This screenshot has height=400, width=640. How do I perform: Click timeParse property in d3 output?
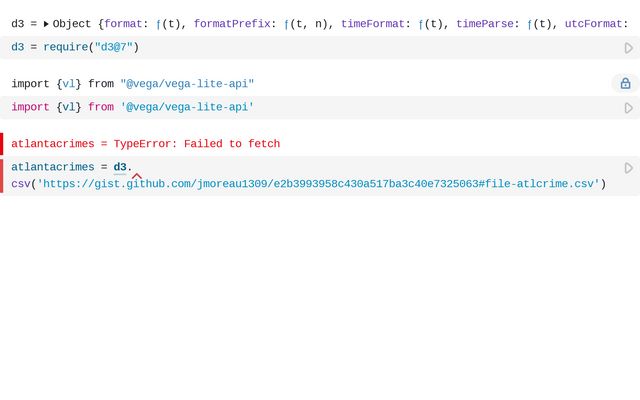[485, 24]
